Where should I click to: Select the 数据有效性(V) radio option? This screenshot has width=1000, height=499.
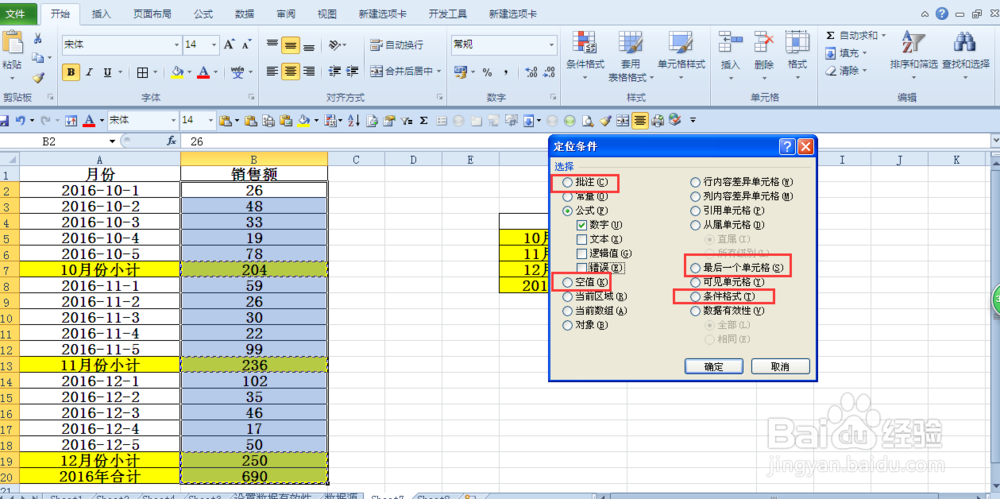coord(695,311)
